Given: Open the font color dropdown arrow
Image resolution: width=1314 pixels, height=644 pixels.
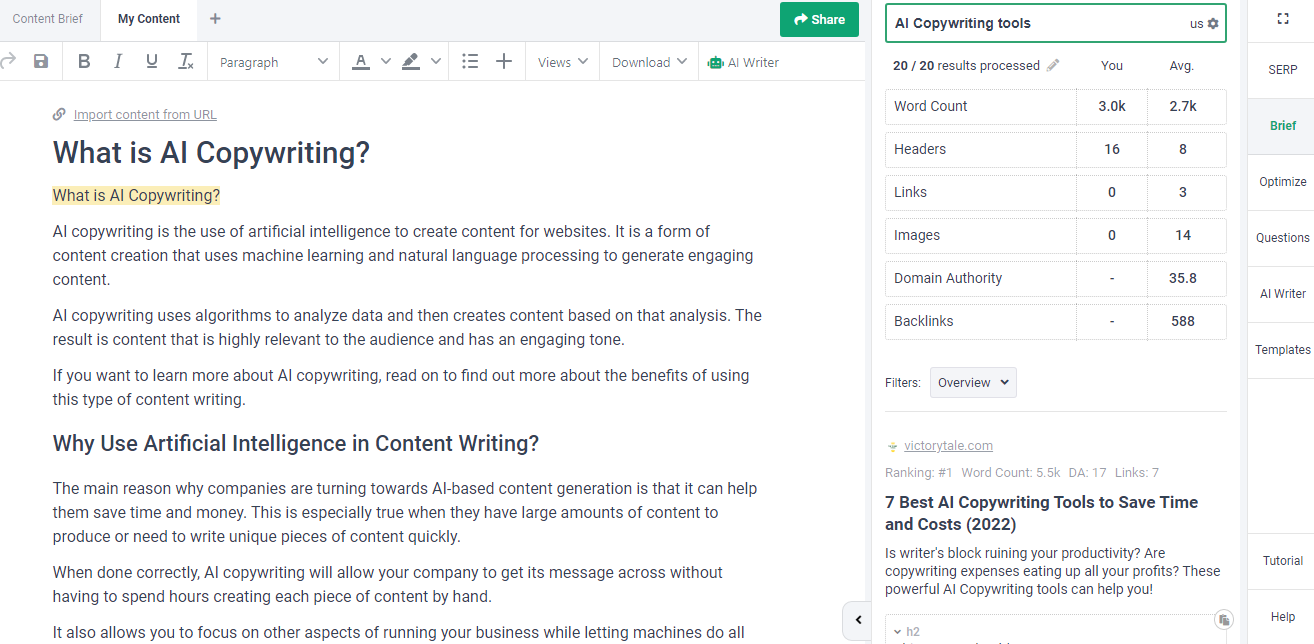Looking at the screenshot, I should point(386,62).
